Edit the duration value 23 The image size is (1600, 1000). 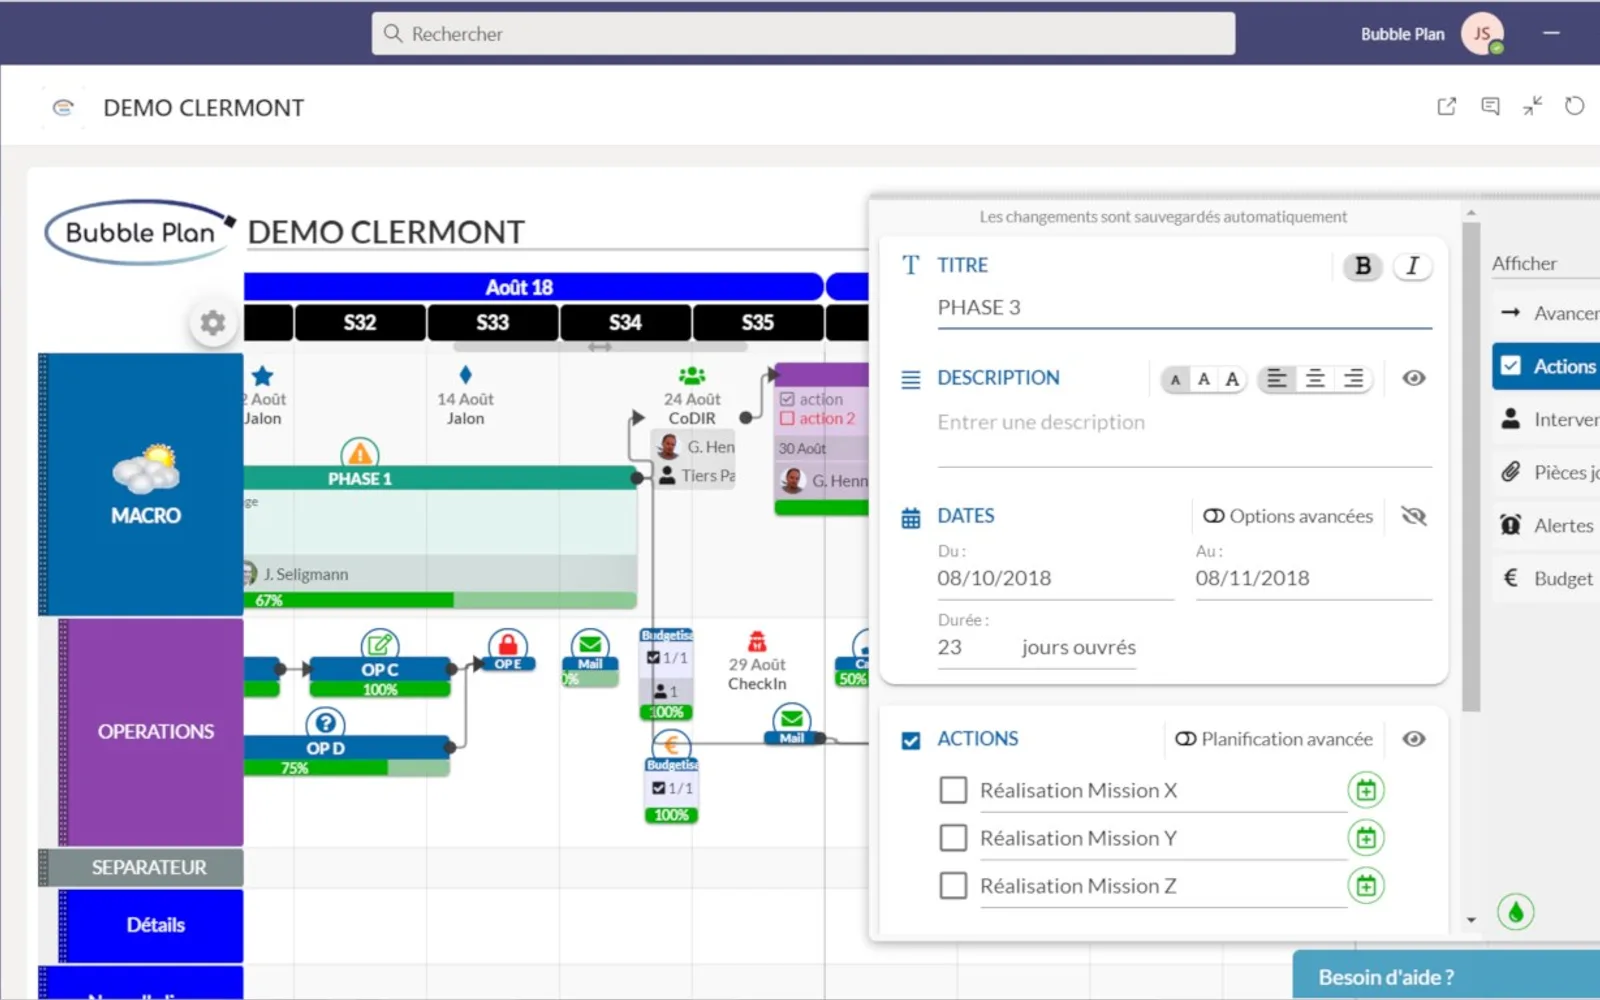[972, 648]
